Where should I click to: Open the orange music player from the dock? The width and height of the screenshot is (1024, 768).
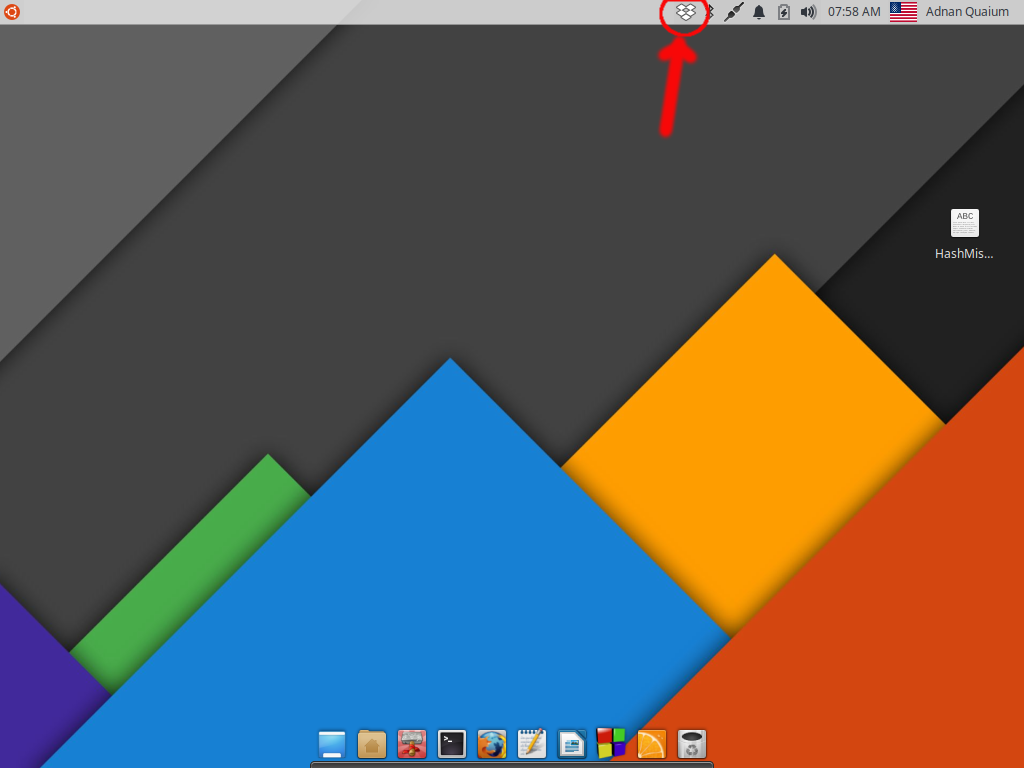point(650,744)
